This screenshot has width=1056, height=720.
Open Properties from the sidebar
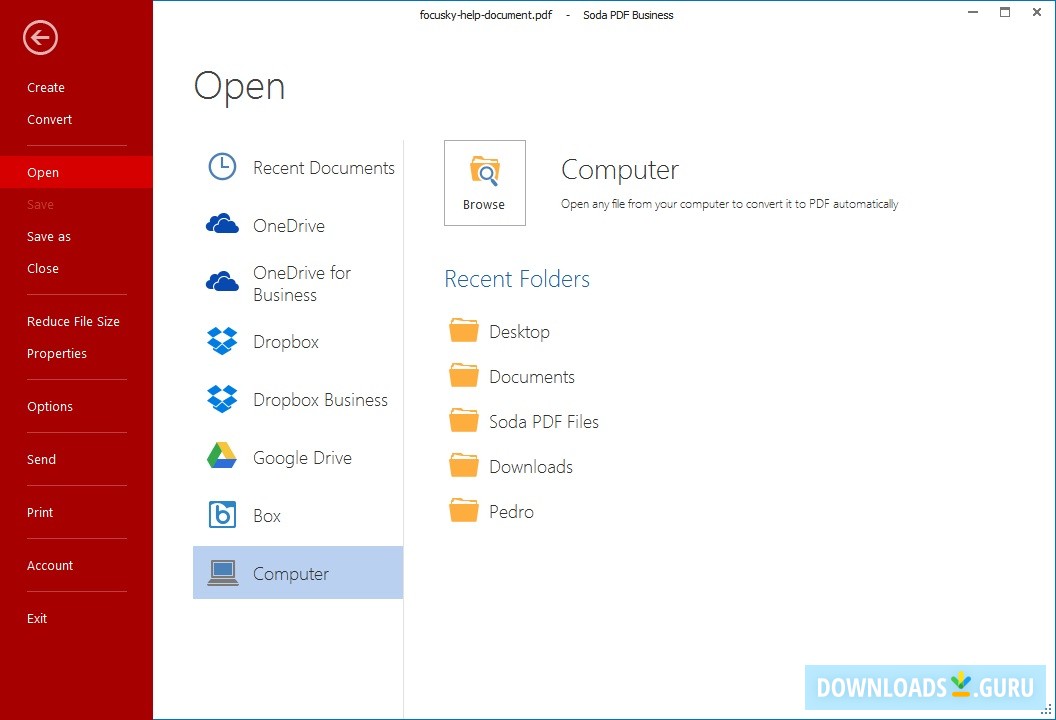(x=57, y=354)
